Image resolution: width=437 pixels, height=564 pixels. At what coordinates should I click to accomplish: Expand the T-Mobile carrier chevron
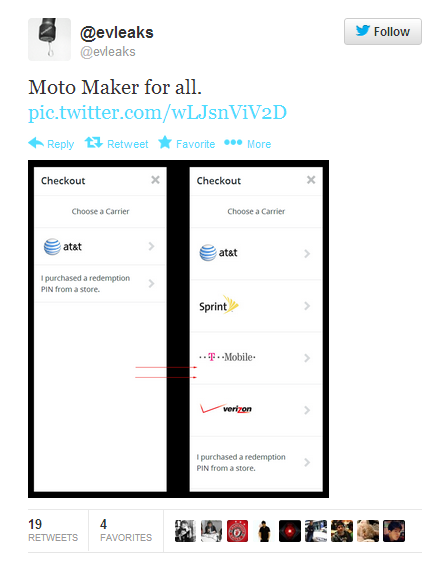pos(307,358)
